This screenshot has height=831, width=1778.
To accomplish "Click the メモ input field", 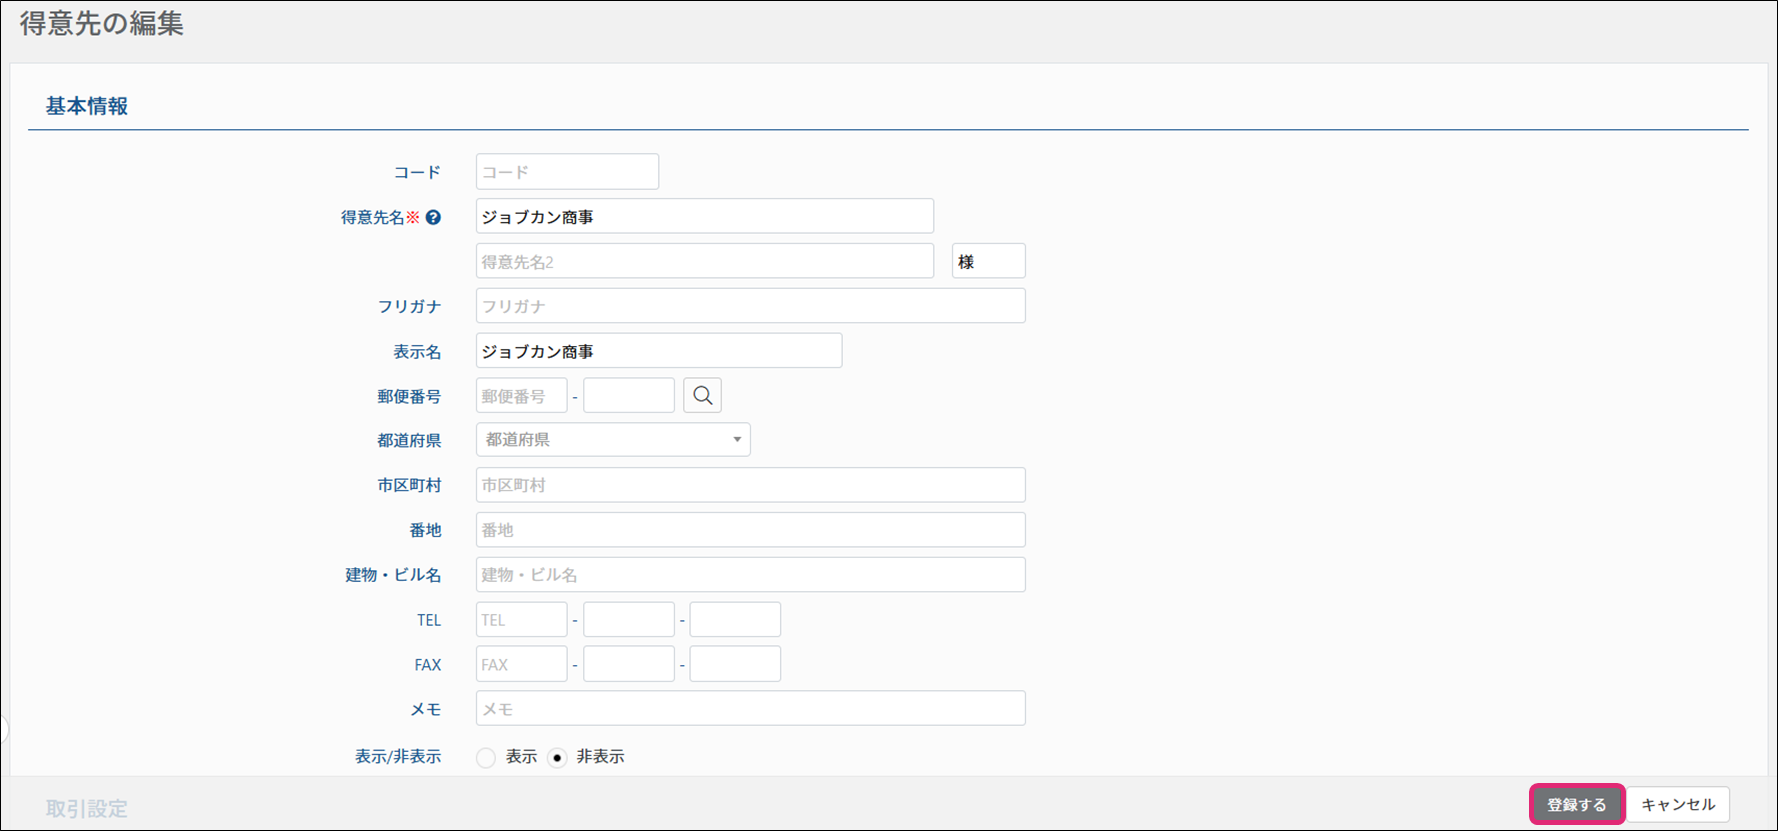I will pyautogui.click(x=750, y=709).
